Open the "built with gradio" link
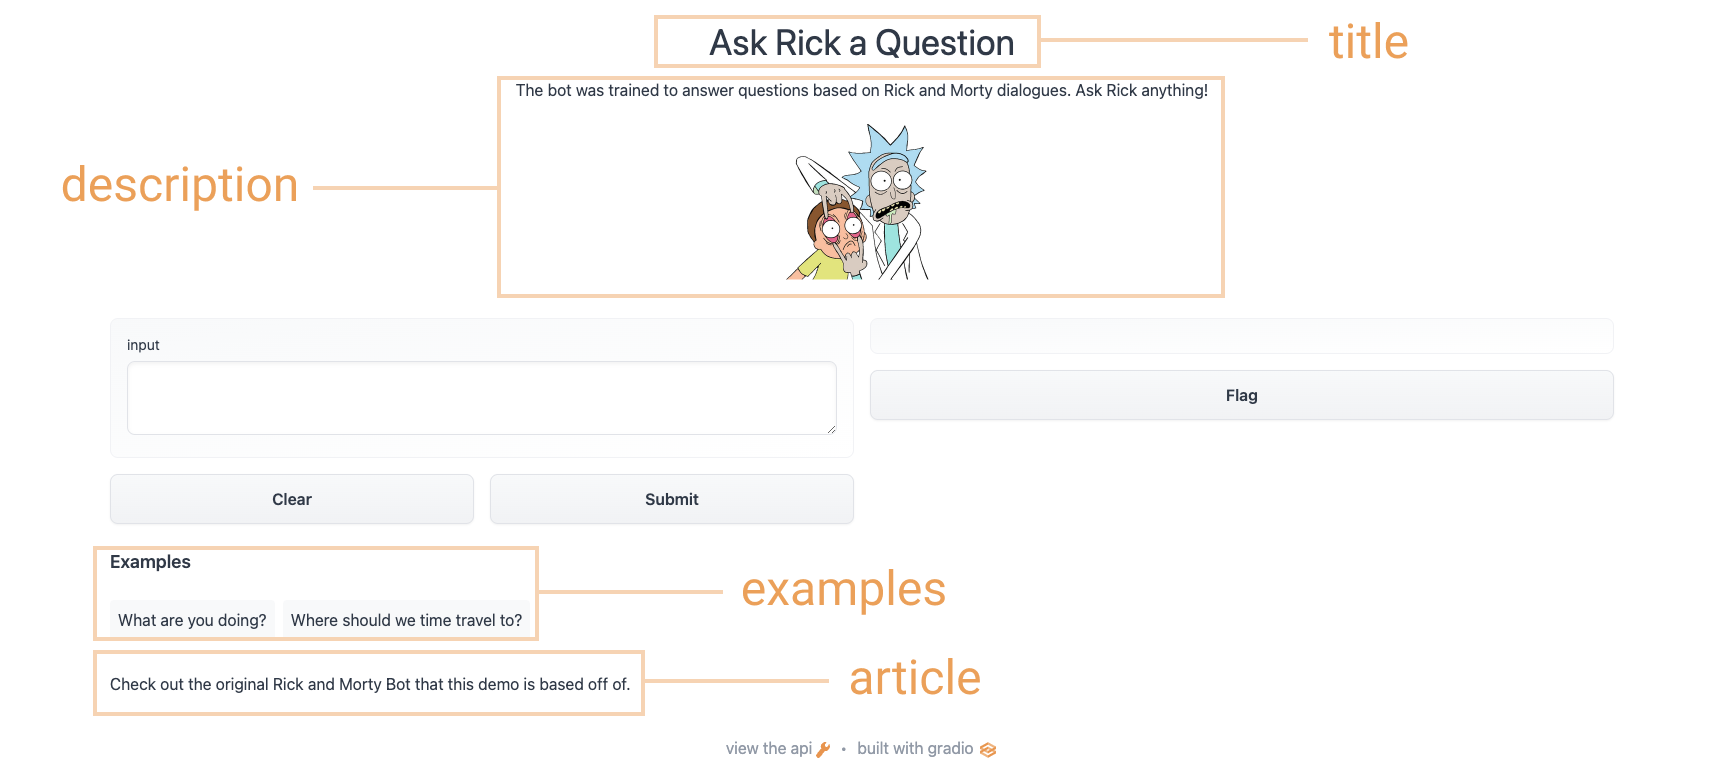Viewport: 1724px width, 782px height. (915, 749)
